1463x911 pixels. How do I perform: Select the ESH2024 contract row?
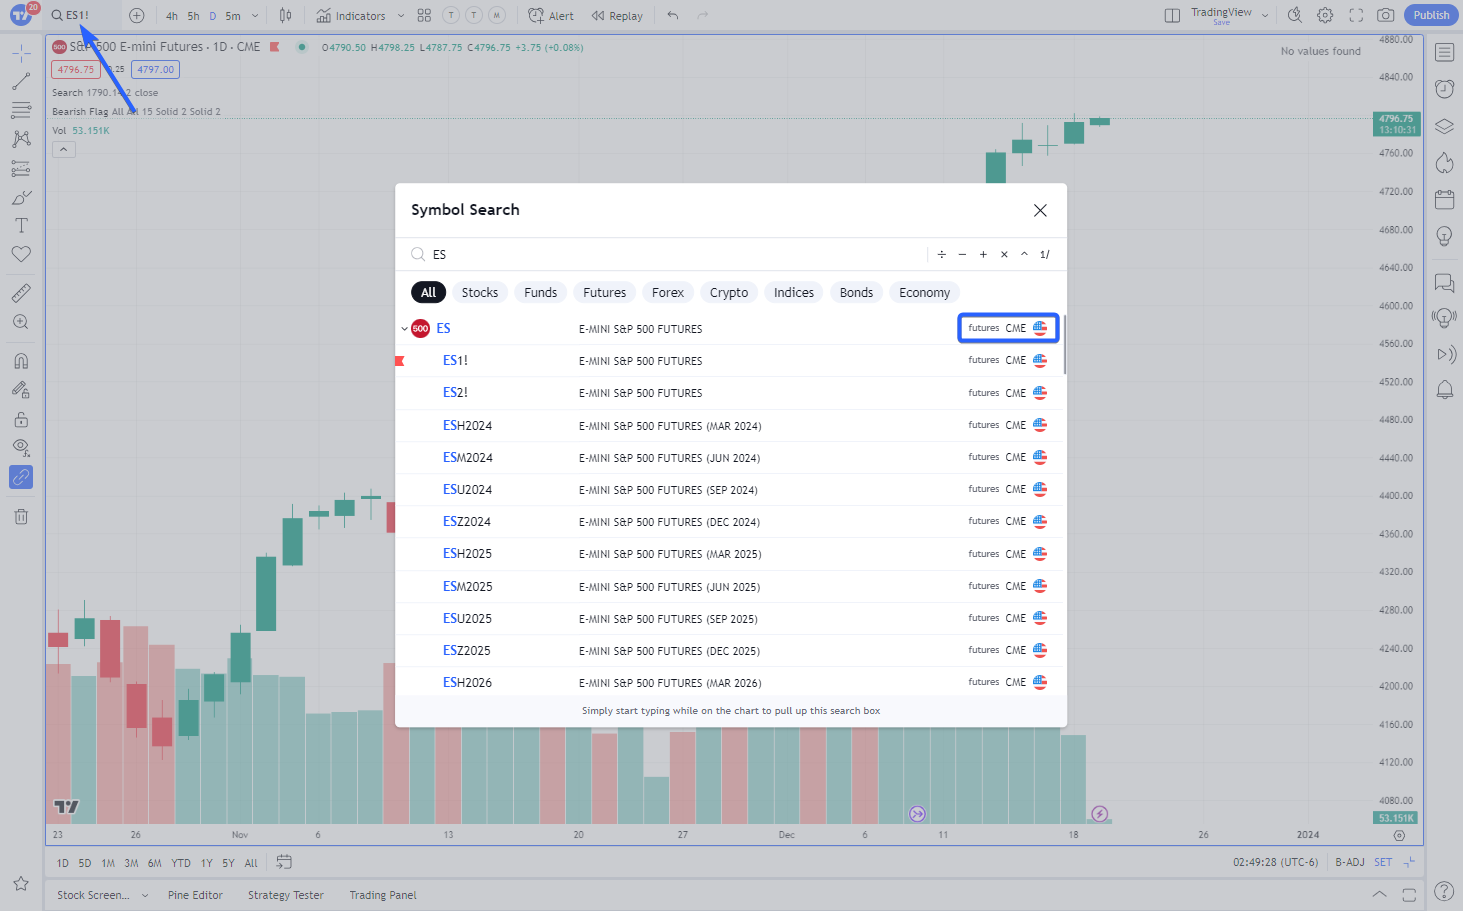[730, 425]
